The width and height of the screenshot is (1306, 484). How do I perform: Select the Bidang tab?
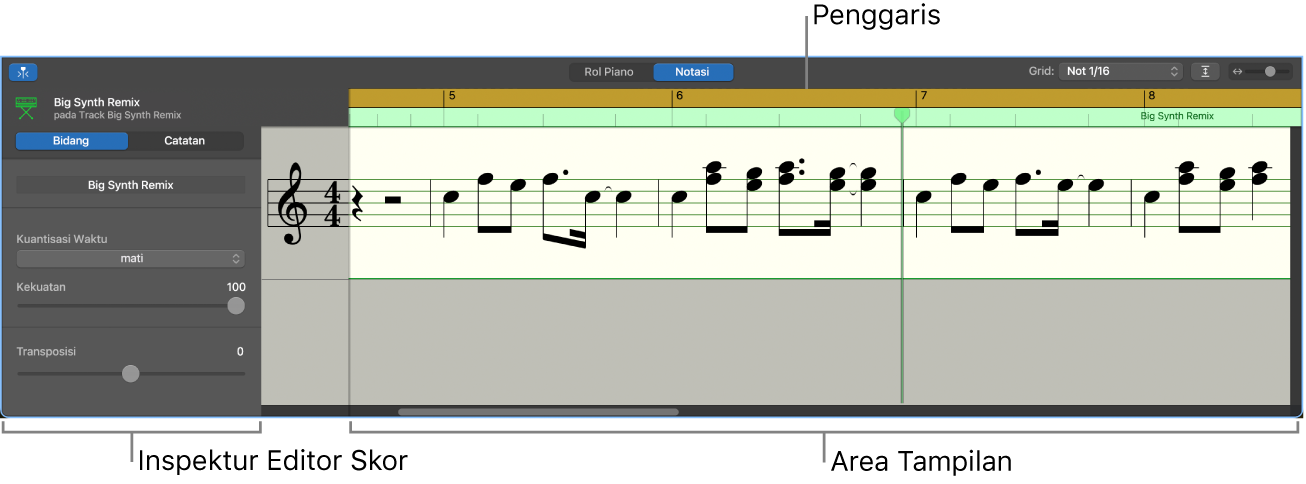point(71,141)
